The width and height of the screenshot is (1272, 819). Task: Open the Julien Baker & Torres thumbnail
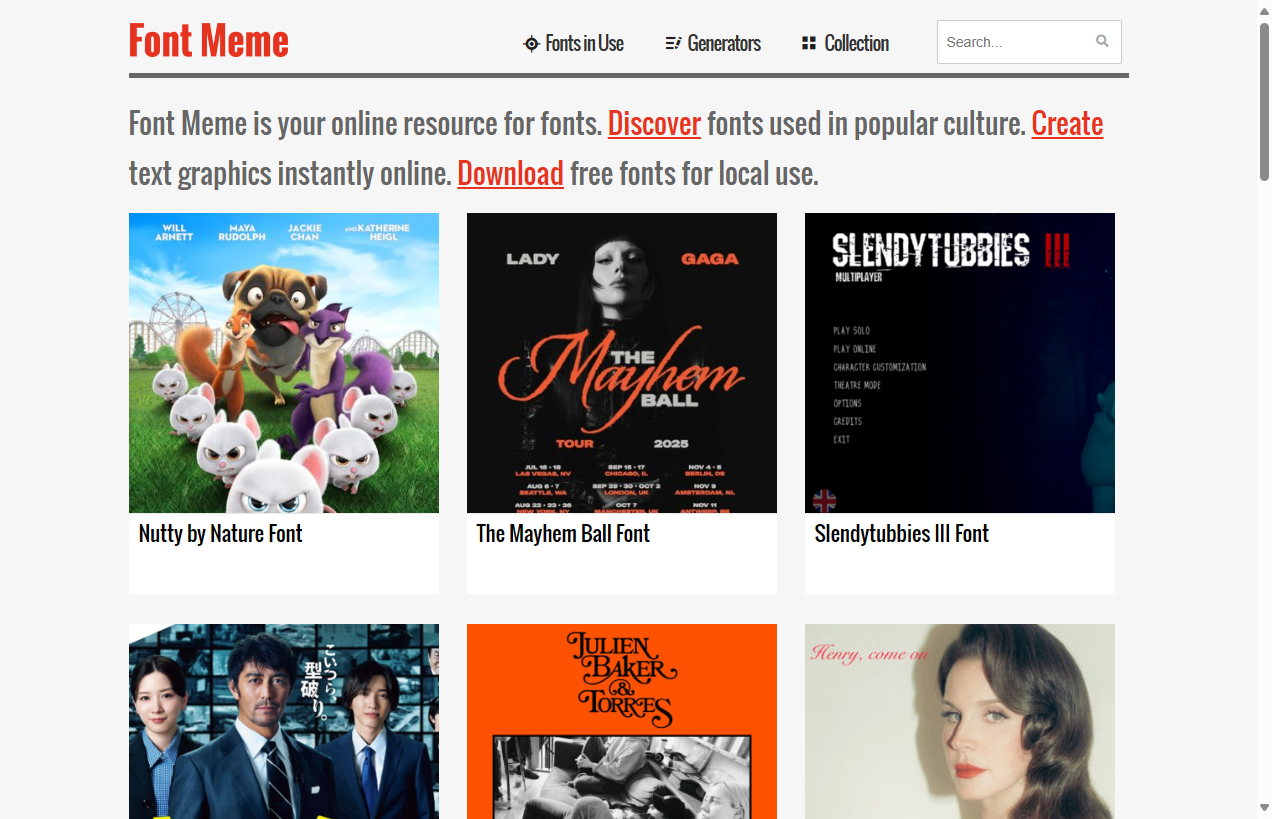622,720
